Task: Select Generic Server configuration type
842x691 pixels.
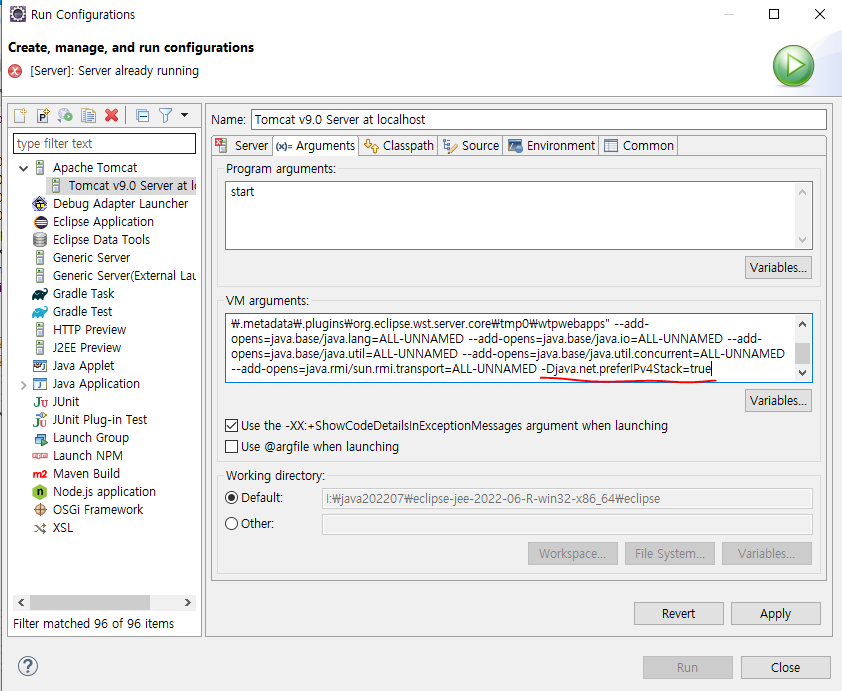Action: (91, 258)
